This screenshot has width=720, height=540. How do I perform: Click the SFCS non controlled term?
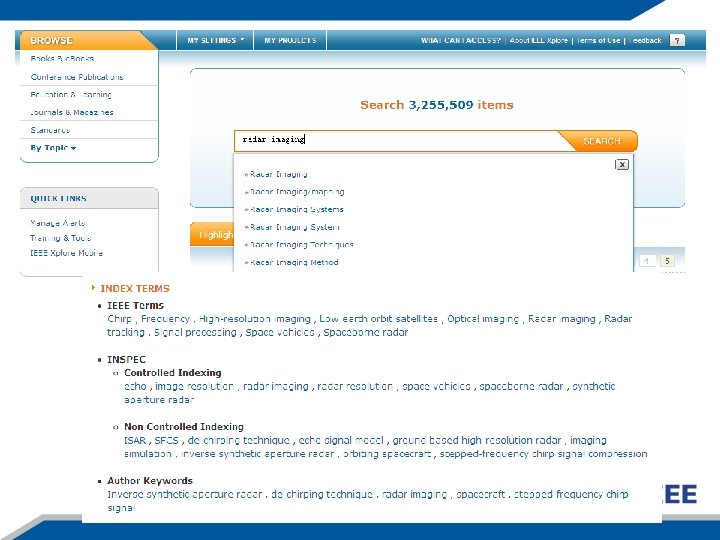coord(166,440)
